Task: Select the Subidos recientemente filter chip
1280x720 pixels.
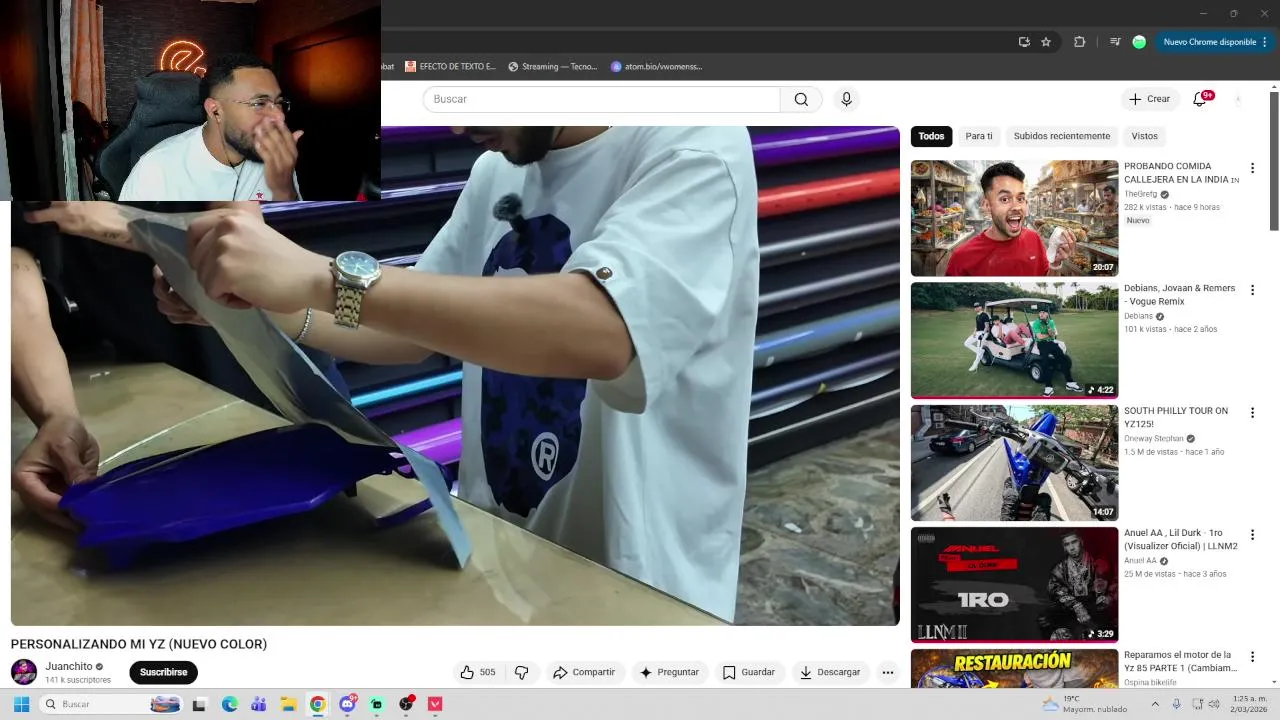Action: click(x=1062, y=136)
